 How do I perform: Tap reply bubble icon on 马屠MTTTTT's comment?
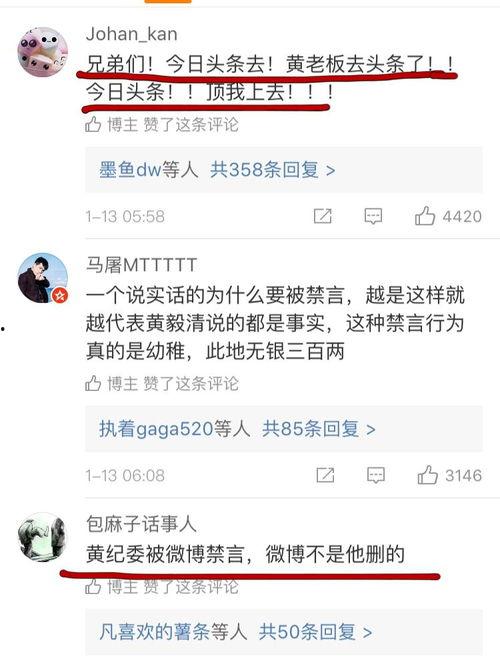376,475
